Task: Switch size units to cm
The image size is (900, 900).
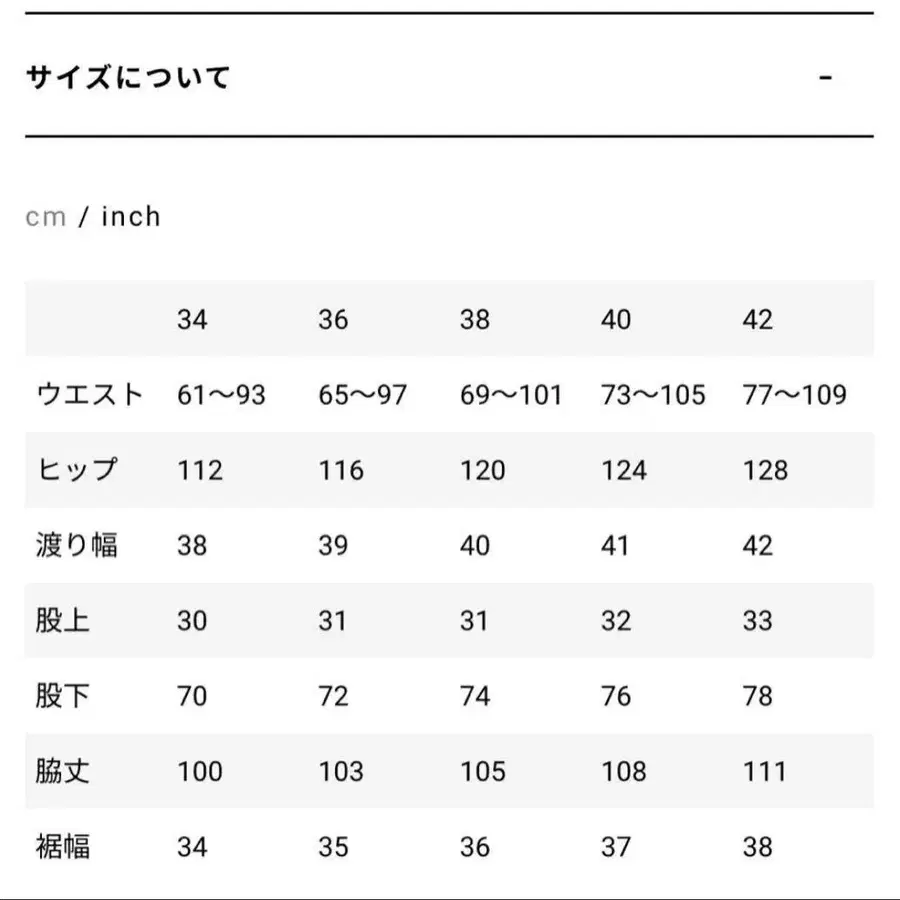Action: coord(45,217)
